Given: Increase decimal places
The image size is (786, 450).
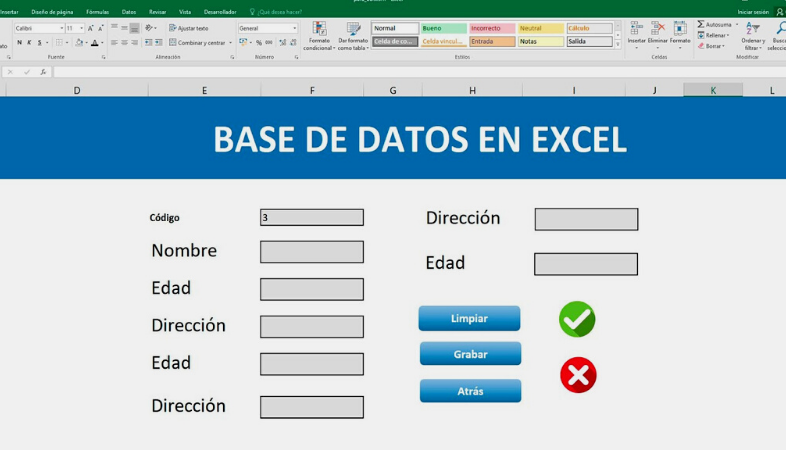Looking at the screenshot, I should (x=283, y=43).
